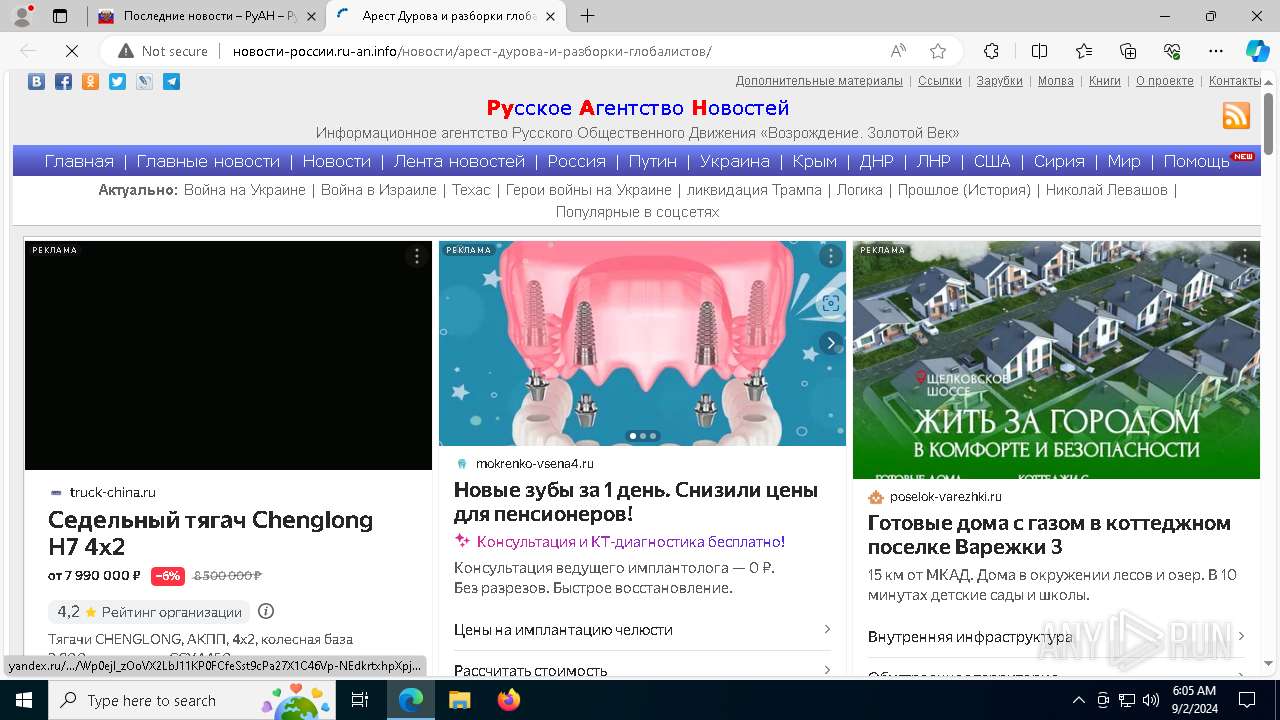The image size is (1280, 720).
Task: Open 'Николай Левашов' trending link
Action: pos(1107,190)
